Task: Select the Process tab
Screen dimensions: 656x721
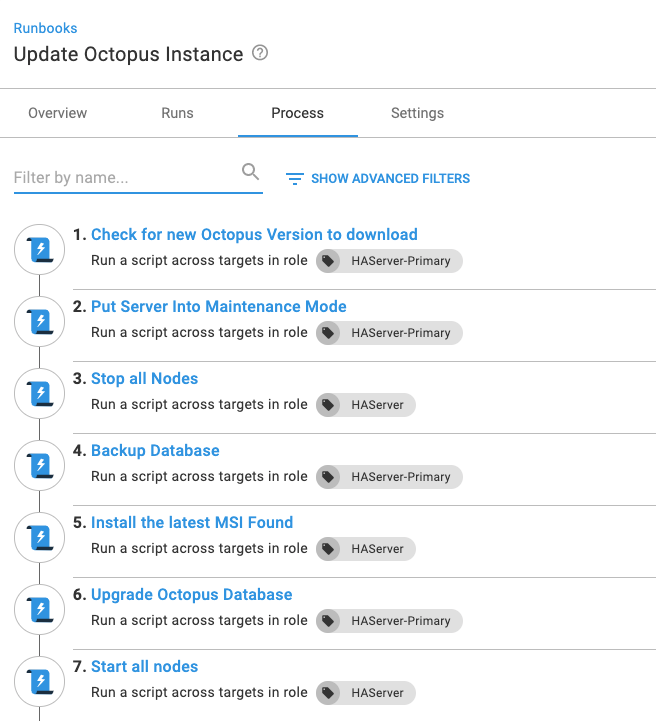Action: tap(297, 113)
